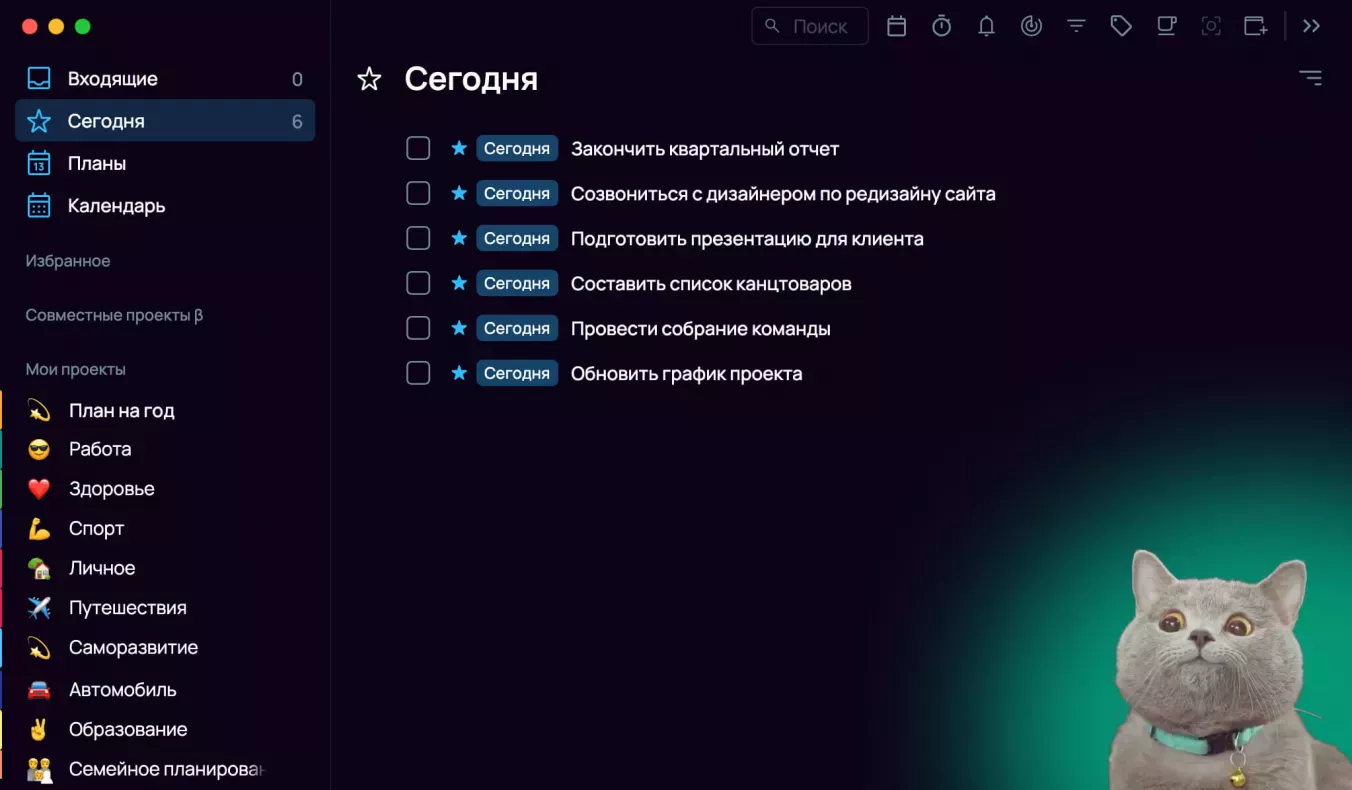The height and width of the screenshot is (790, 1352).
Task: Click the car emoji of the Автомобиль project
Action: coord(39,690)
